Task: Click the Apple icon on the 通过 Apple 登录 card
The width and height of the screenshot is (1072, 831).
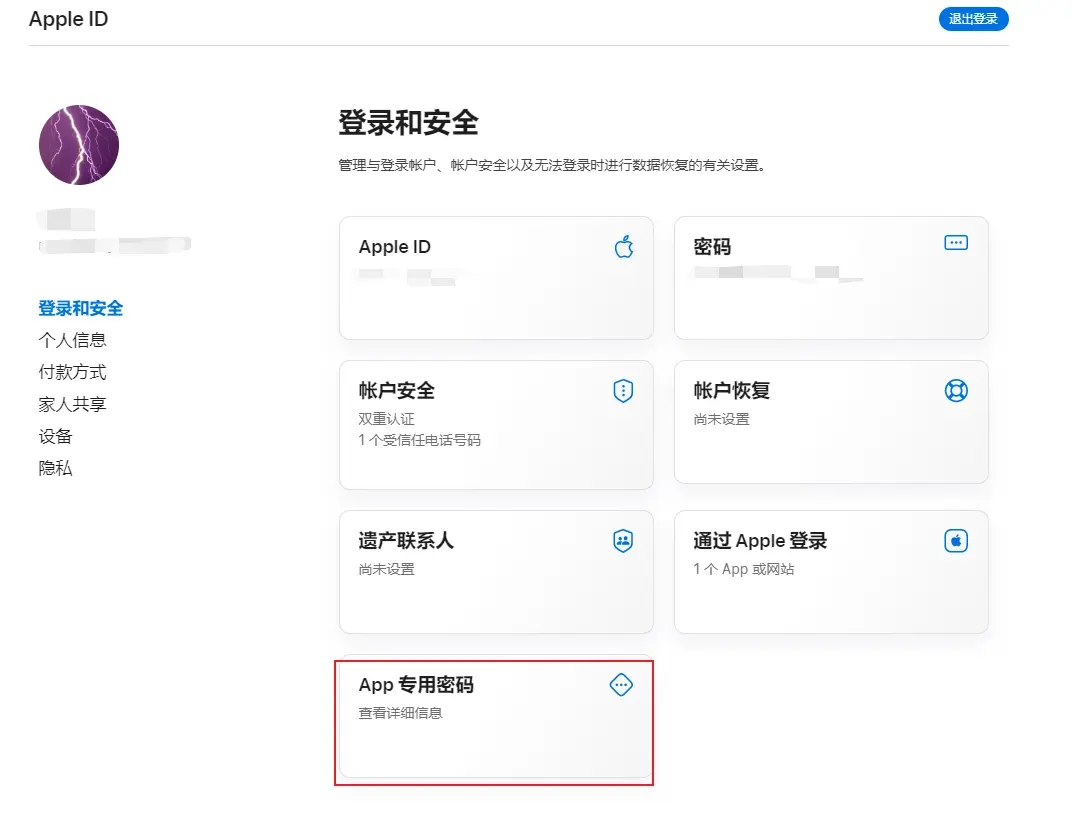Action: coord(956,541)
